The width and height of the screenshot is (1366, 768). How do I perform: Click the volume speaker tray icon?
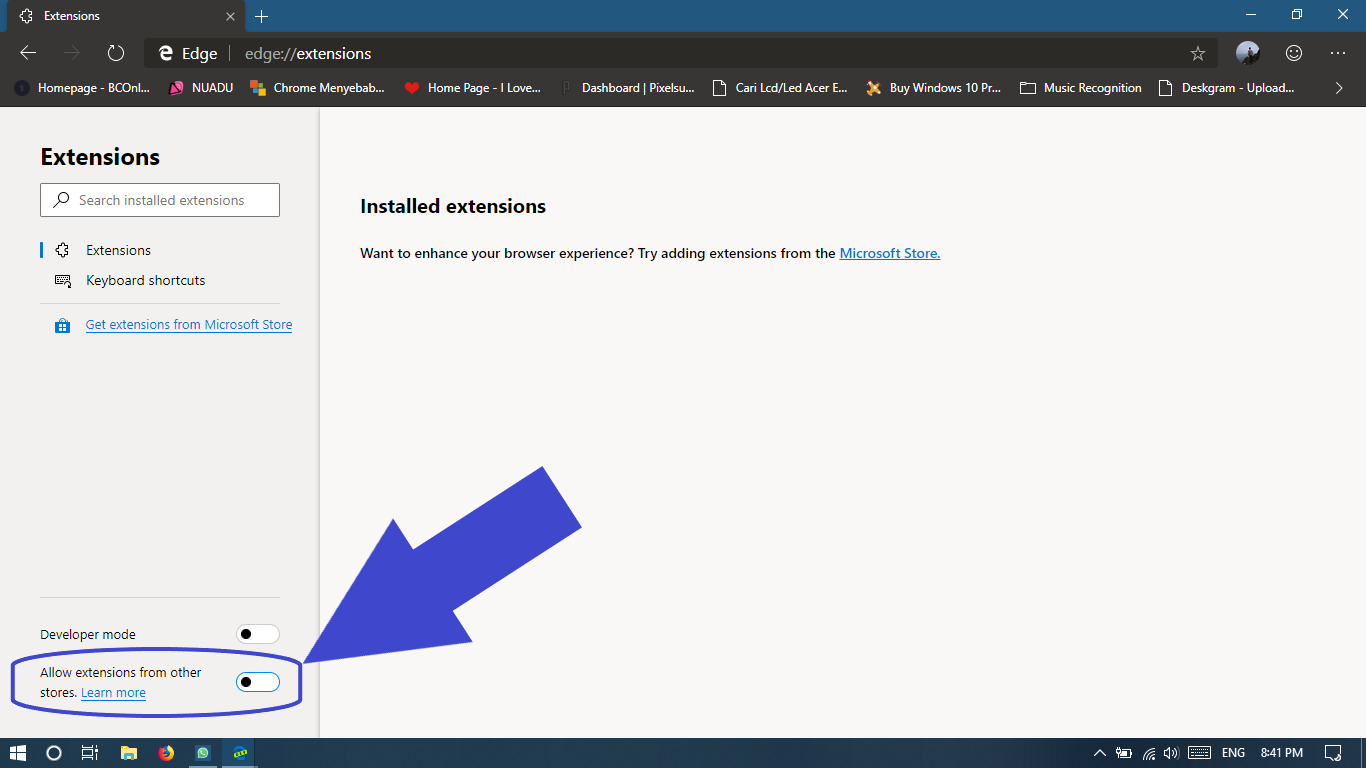pos(1171,753)
